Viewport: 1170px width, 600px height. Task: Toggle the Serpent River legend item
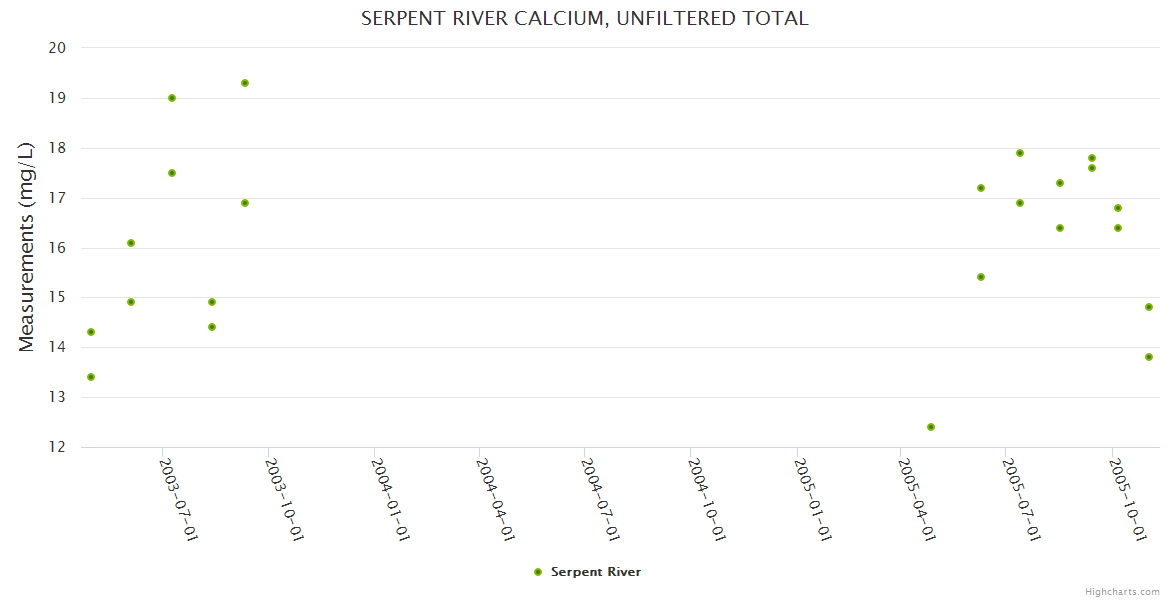click(x=595, y=572)
